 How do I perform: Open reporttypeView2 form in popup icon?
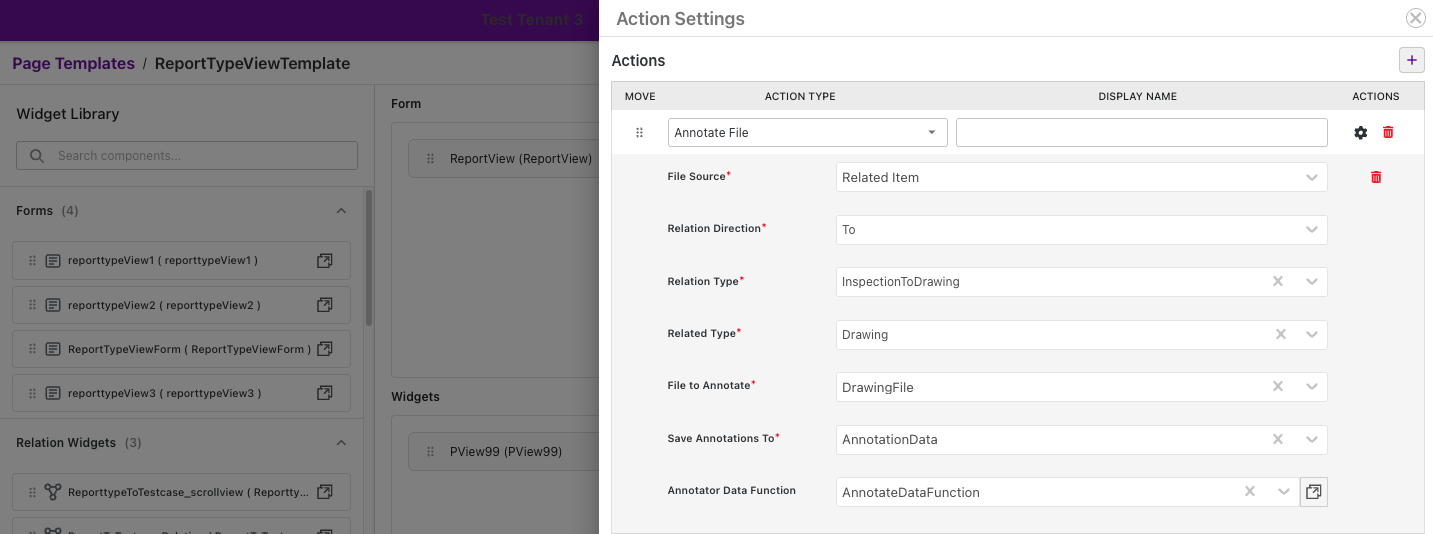click(324, 305)
